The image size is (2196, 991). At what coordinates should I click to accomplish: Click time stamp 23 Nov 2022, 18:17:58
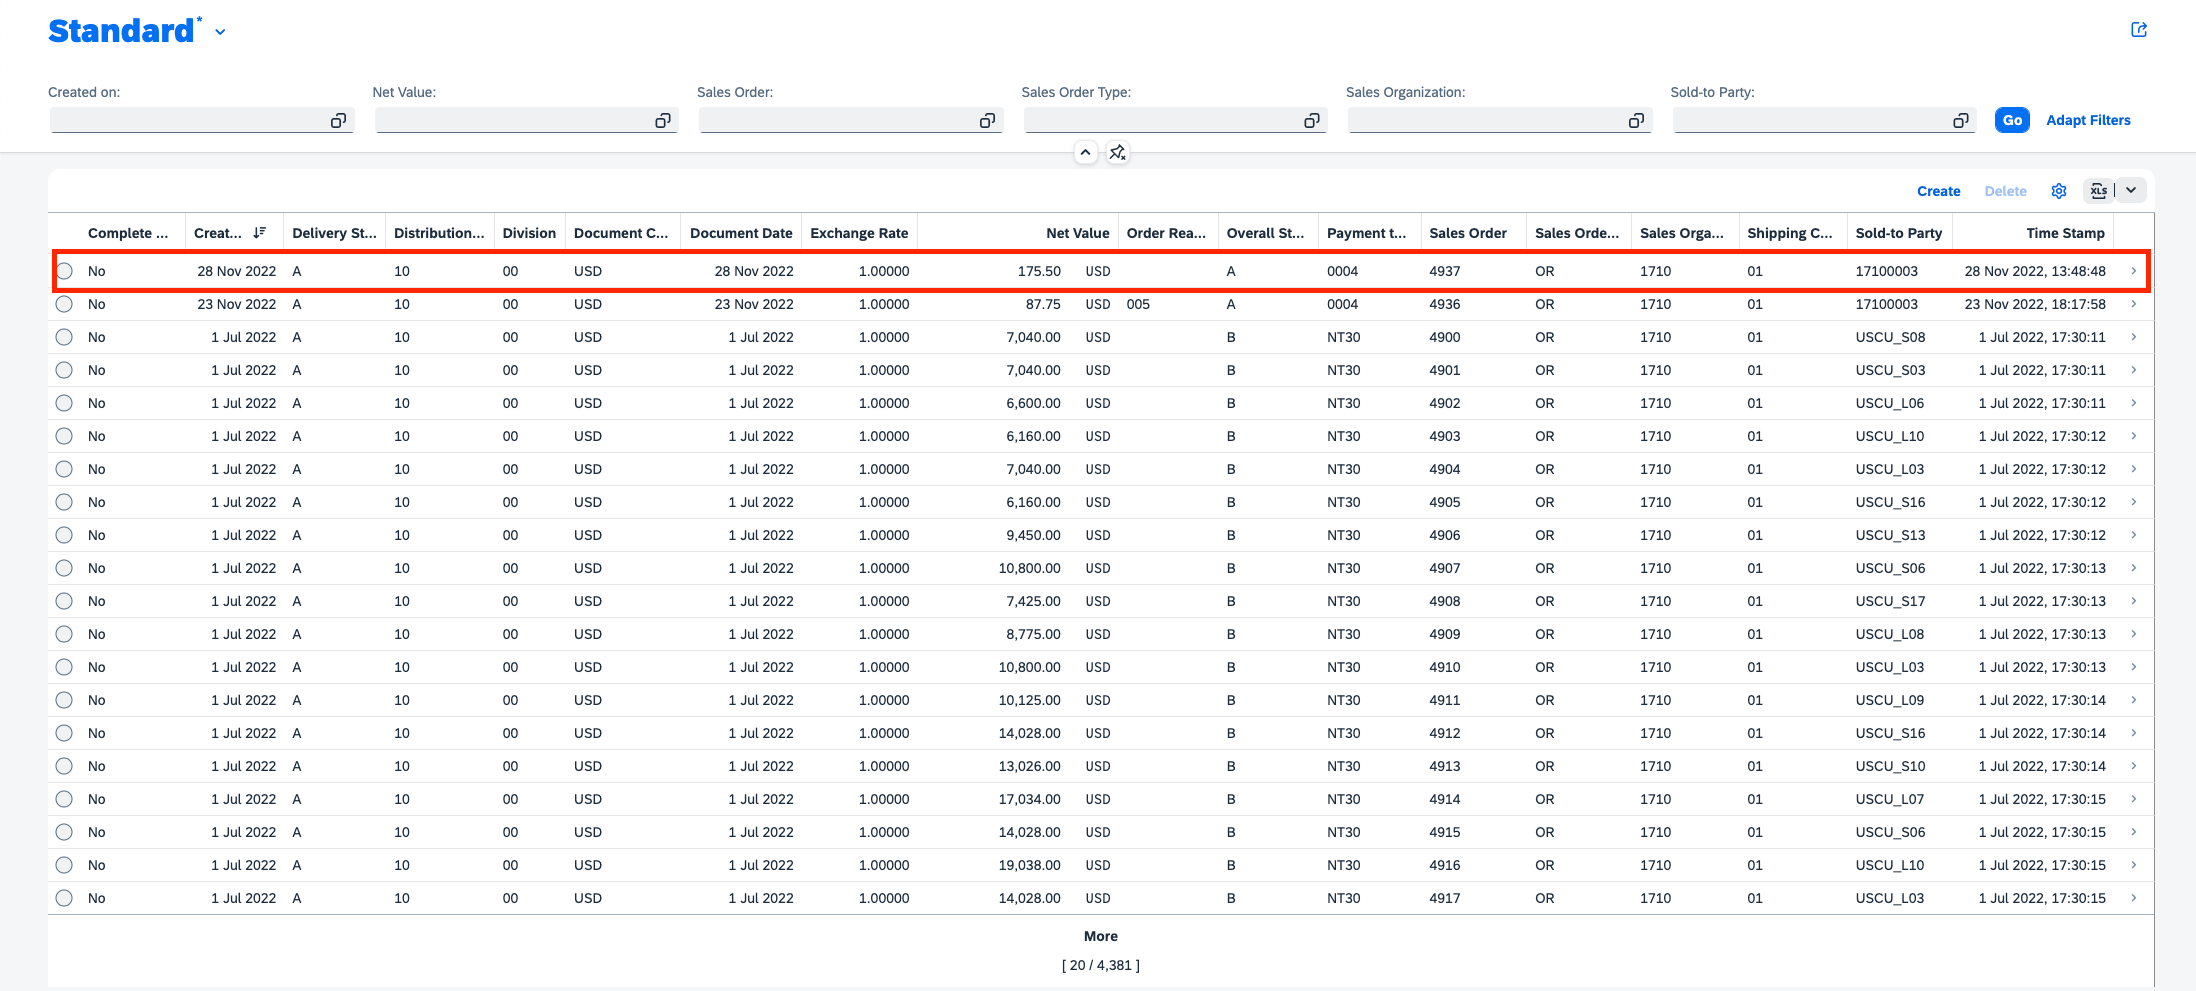pos(2035,304)
